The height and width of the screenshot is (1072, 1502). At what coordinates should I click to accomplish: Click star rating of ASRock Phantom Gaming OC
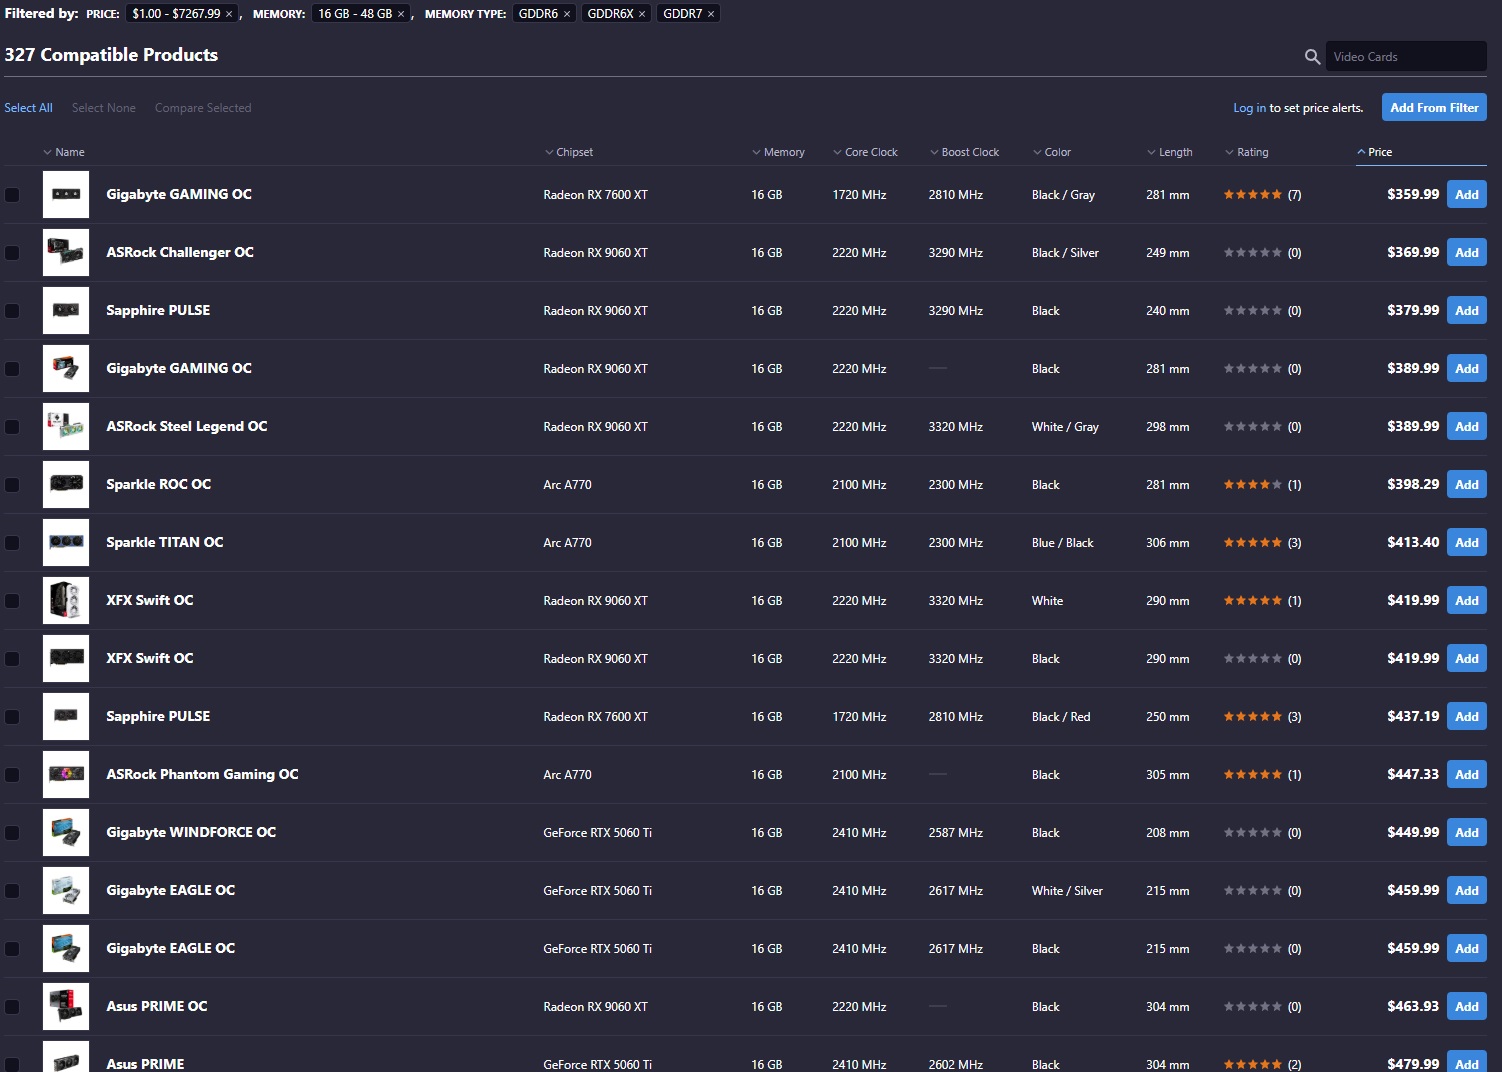[x=1253, y=775]
